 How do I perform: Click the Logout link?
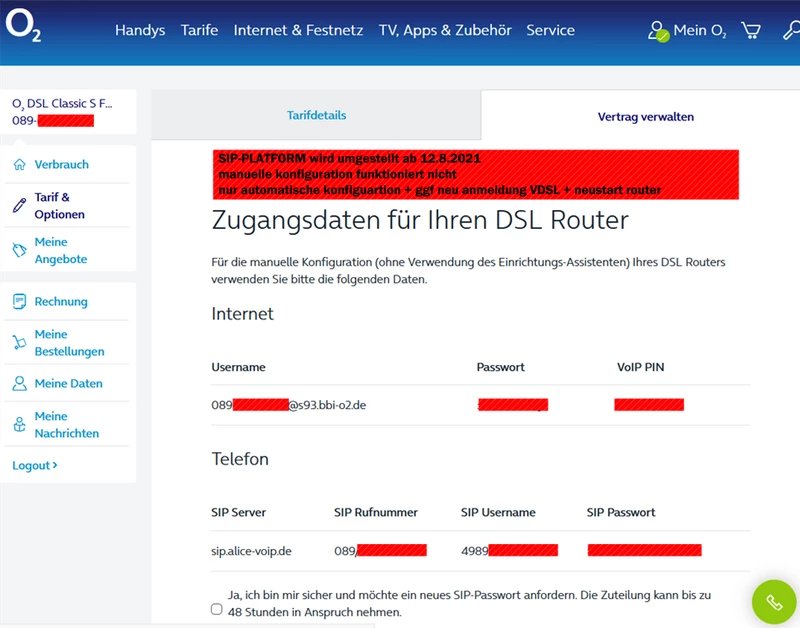35,465
